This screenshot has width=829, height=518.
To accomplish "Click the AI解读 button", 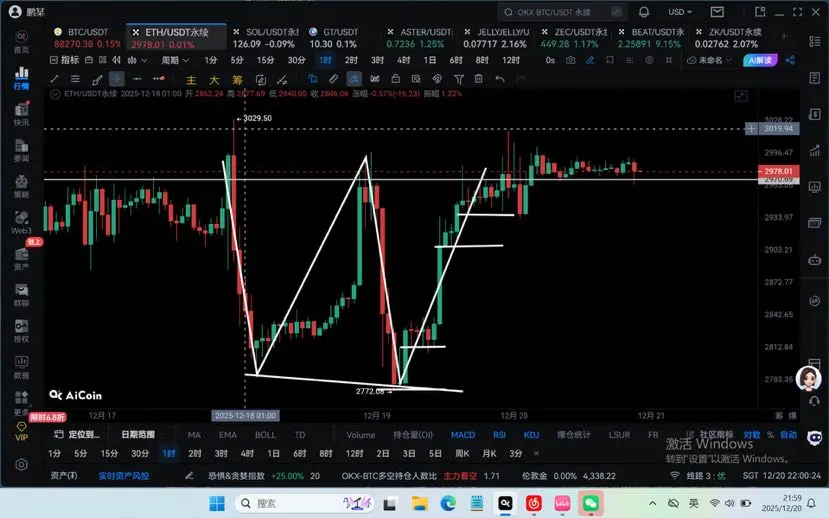I will (760, 60).
